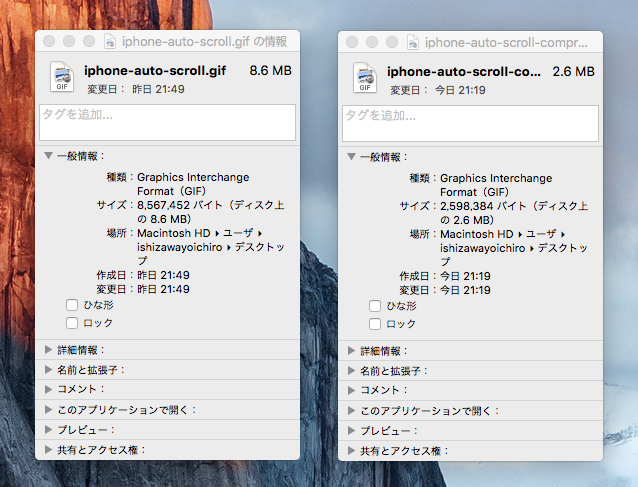Click the 場所 path in the 2.6 MB file window

(x=514, y=247)
